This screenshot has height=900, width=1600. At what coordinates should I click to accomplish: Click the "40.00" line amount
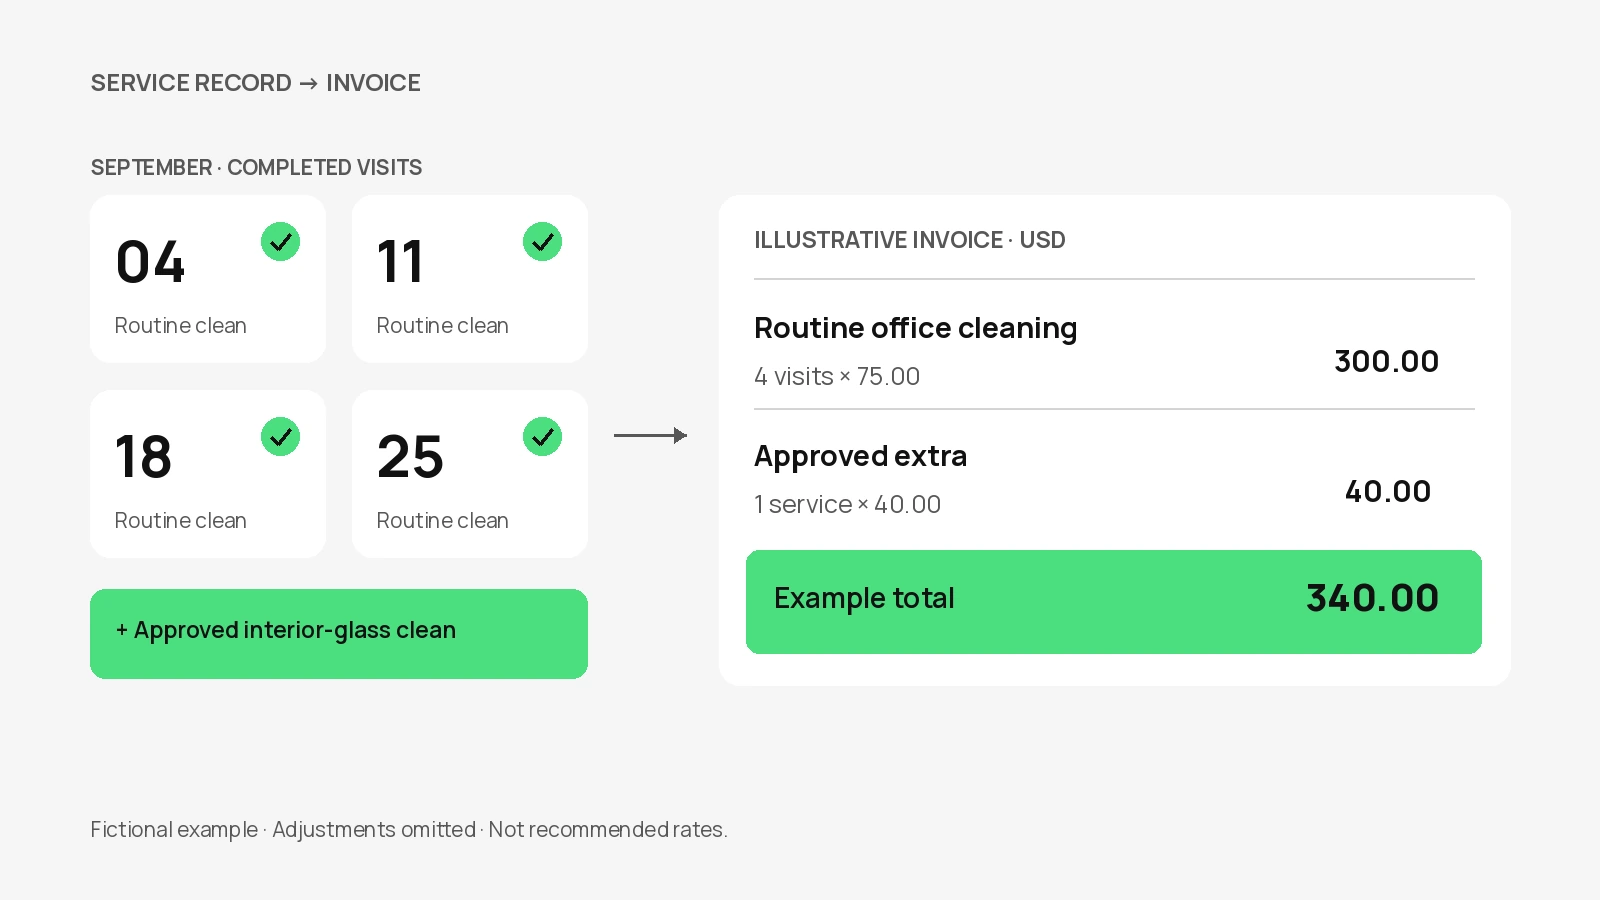click(1388, 491)
